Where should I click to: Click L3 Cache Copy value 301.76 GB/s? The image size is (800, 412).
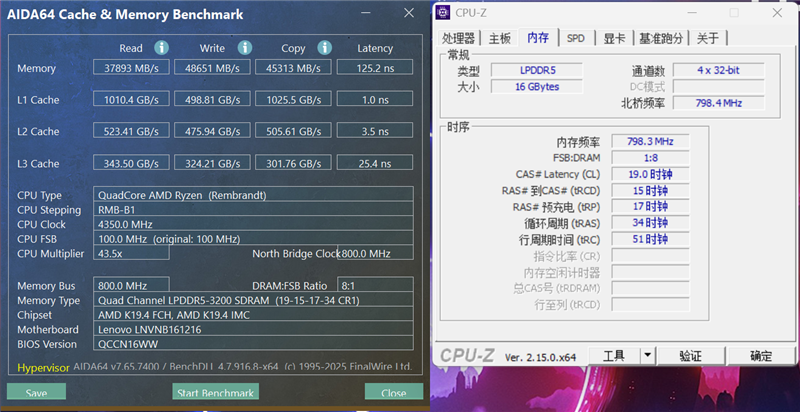pos(293,163)
